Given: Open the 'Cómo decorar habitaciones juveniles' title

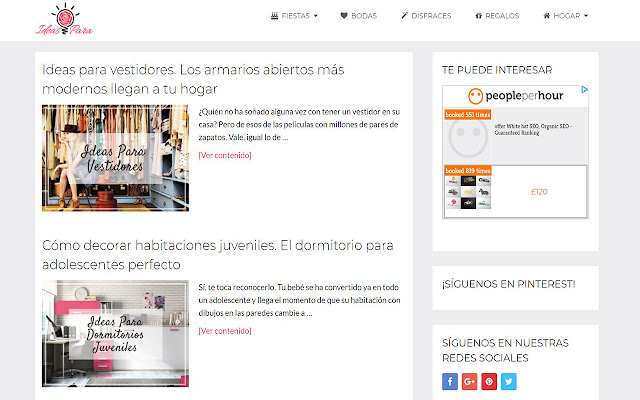Looking at the screenshot, I should (218, 255).
